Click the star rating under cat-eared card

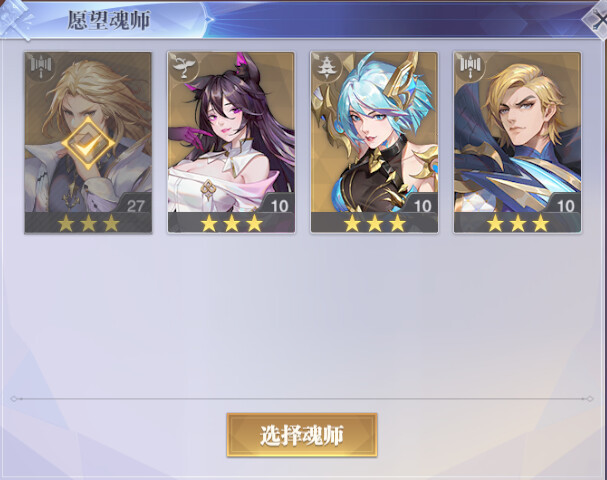[231, 223]
